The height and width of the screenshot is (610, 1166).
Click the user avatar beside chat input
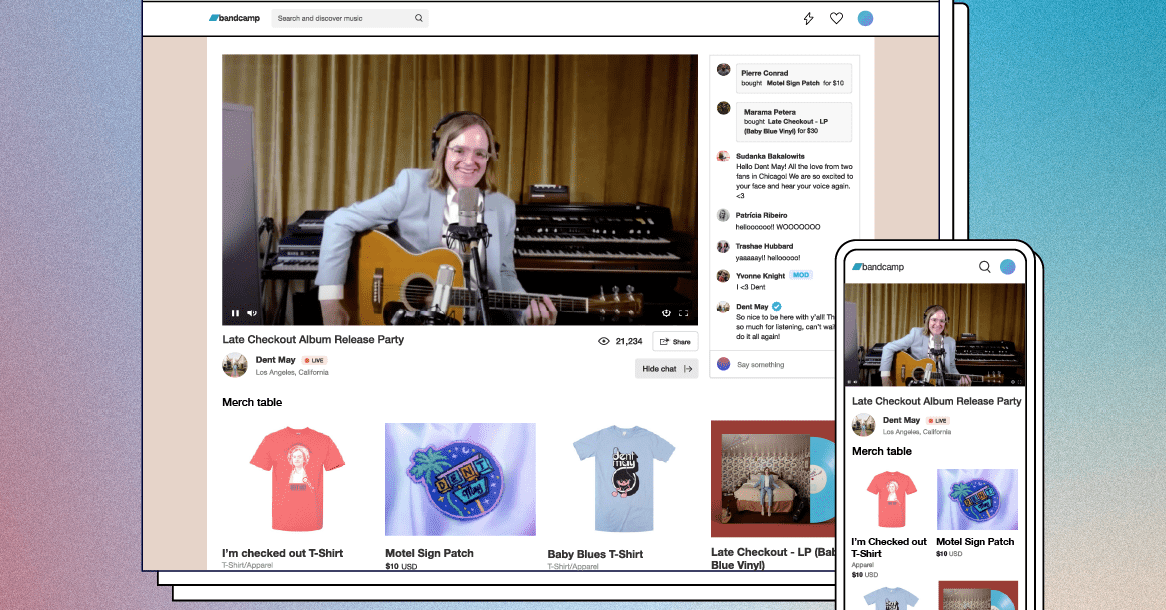pyautogui.click(x=724, y=364)
